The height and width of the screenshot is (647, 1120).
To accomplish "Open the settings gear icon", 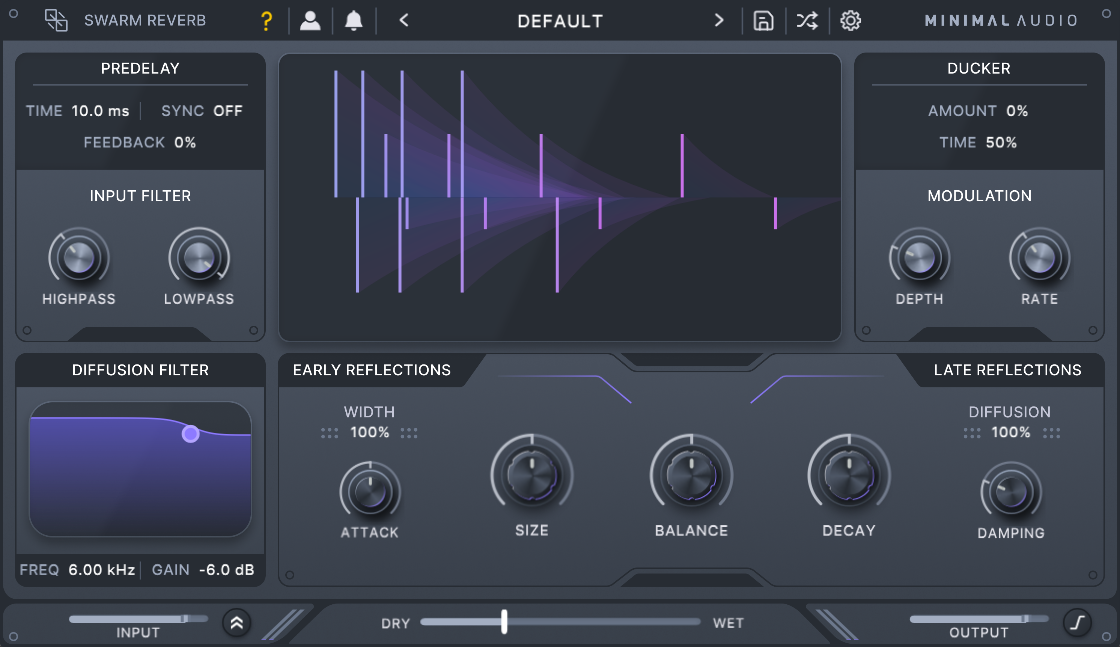I will pyautogui.click(x=850, y=21).
